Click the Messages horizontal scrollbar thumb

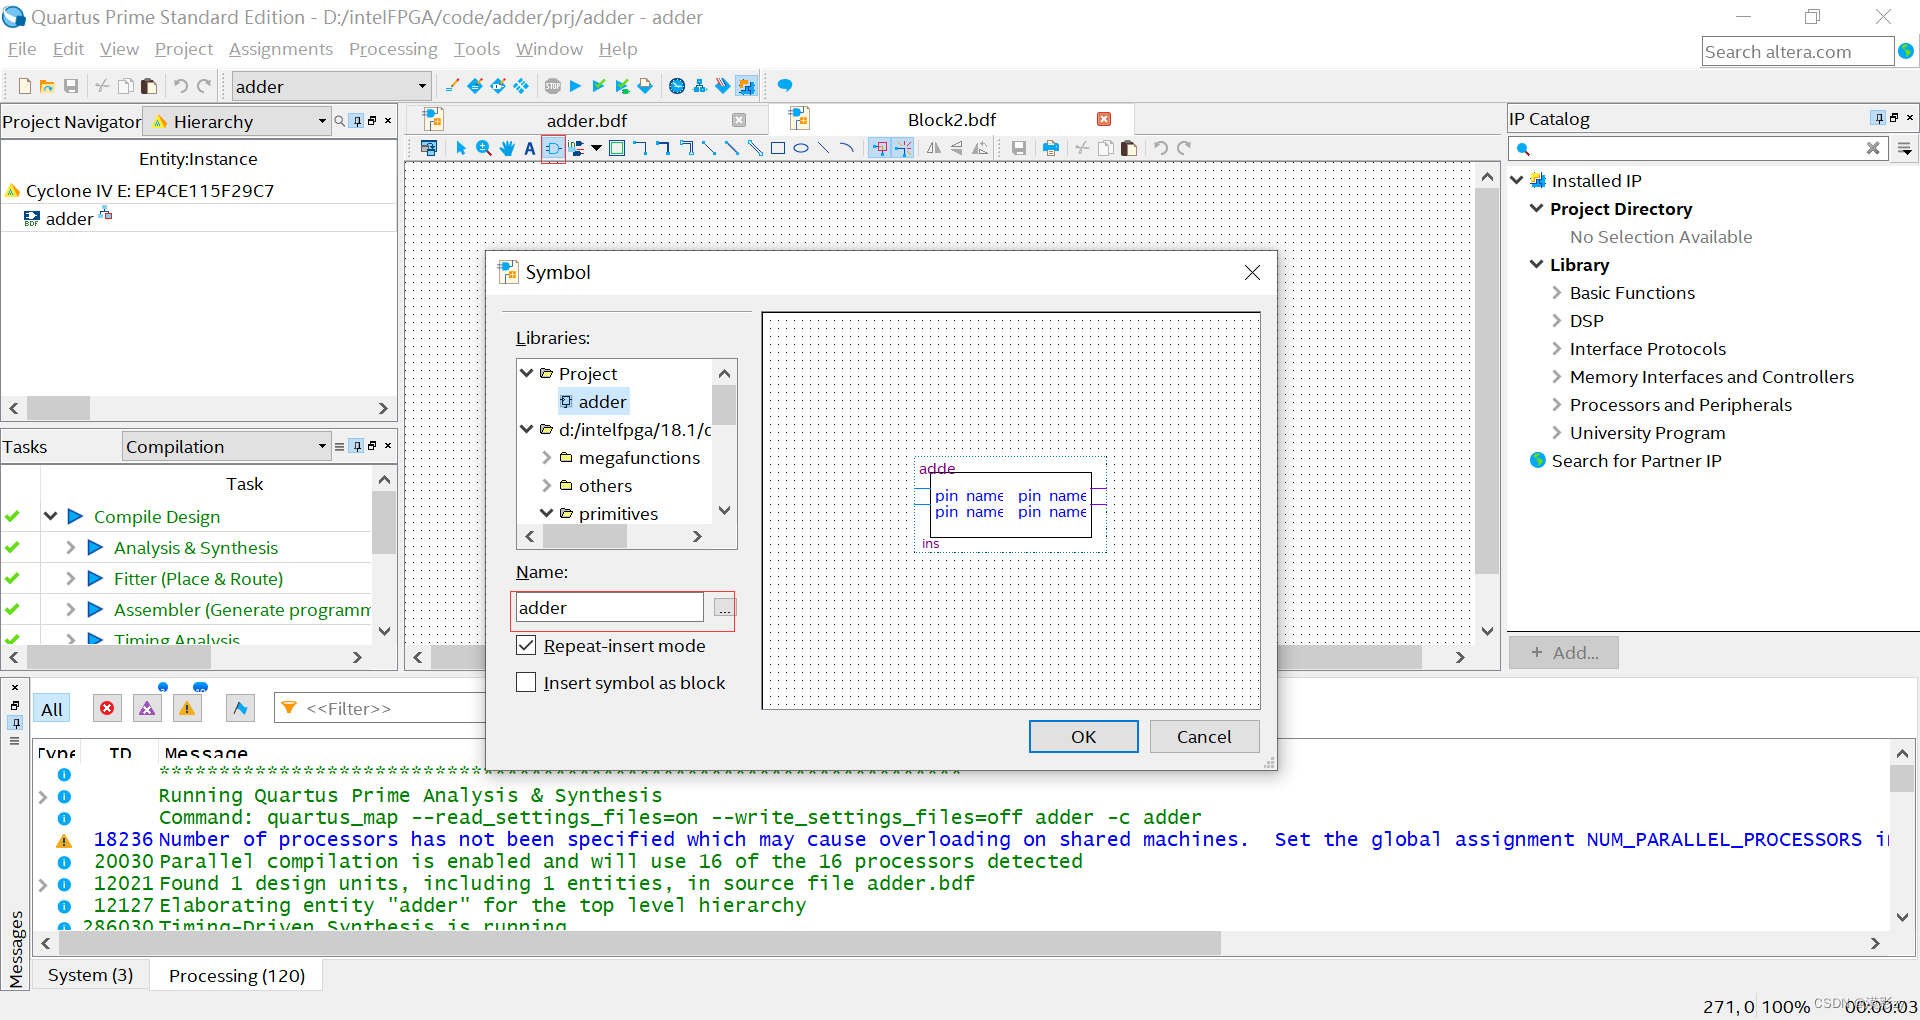coord(639,943)
